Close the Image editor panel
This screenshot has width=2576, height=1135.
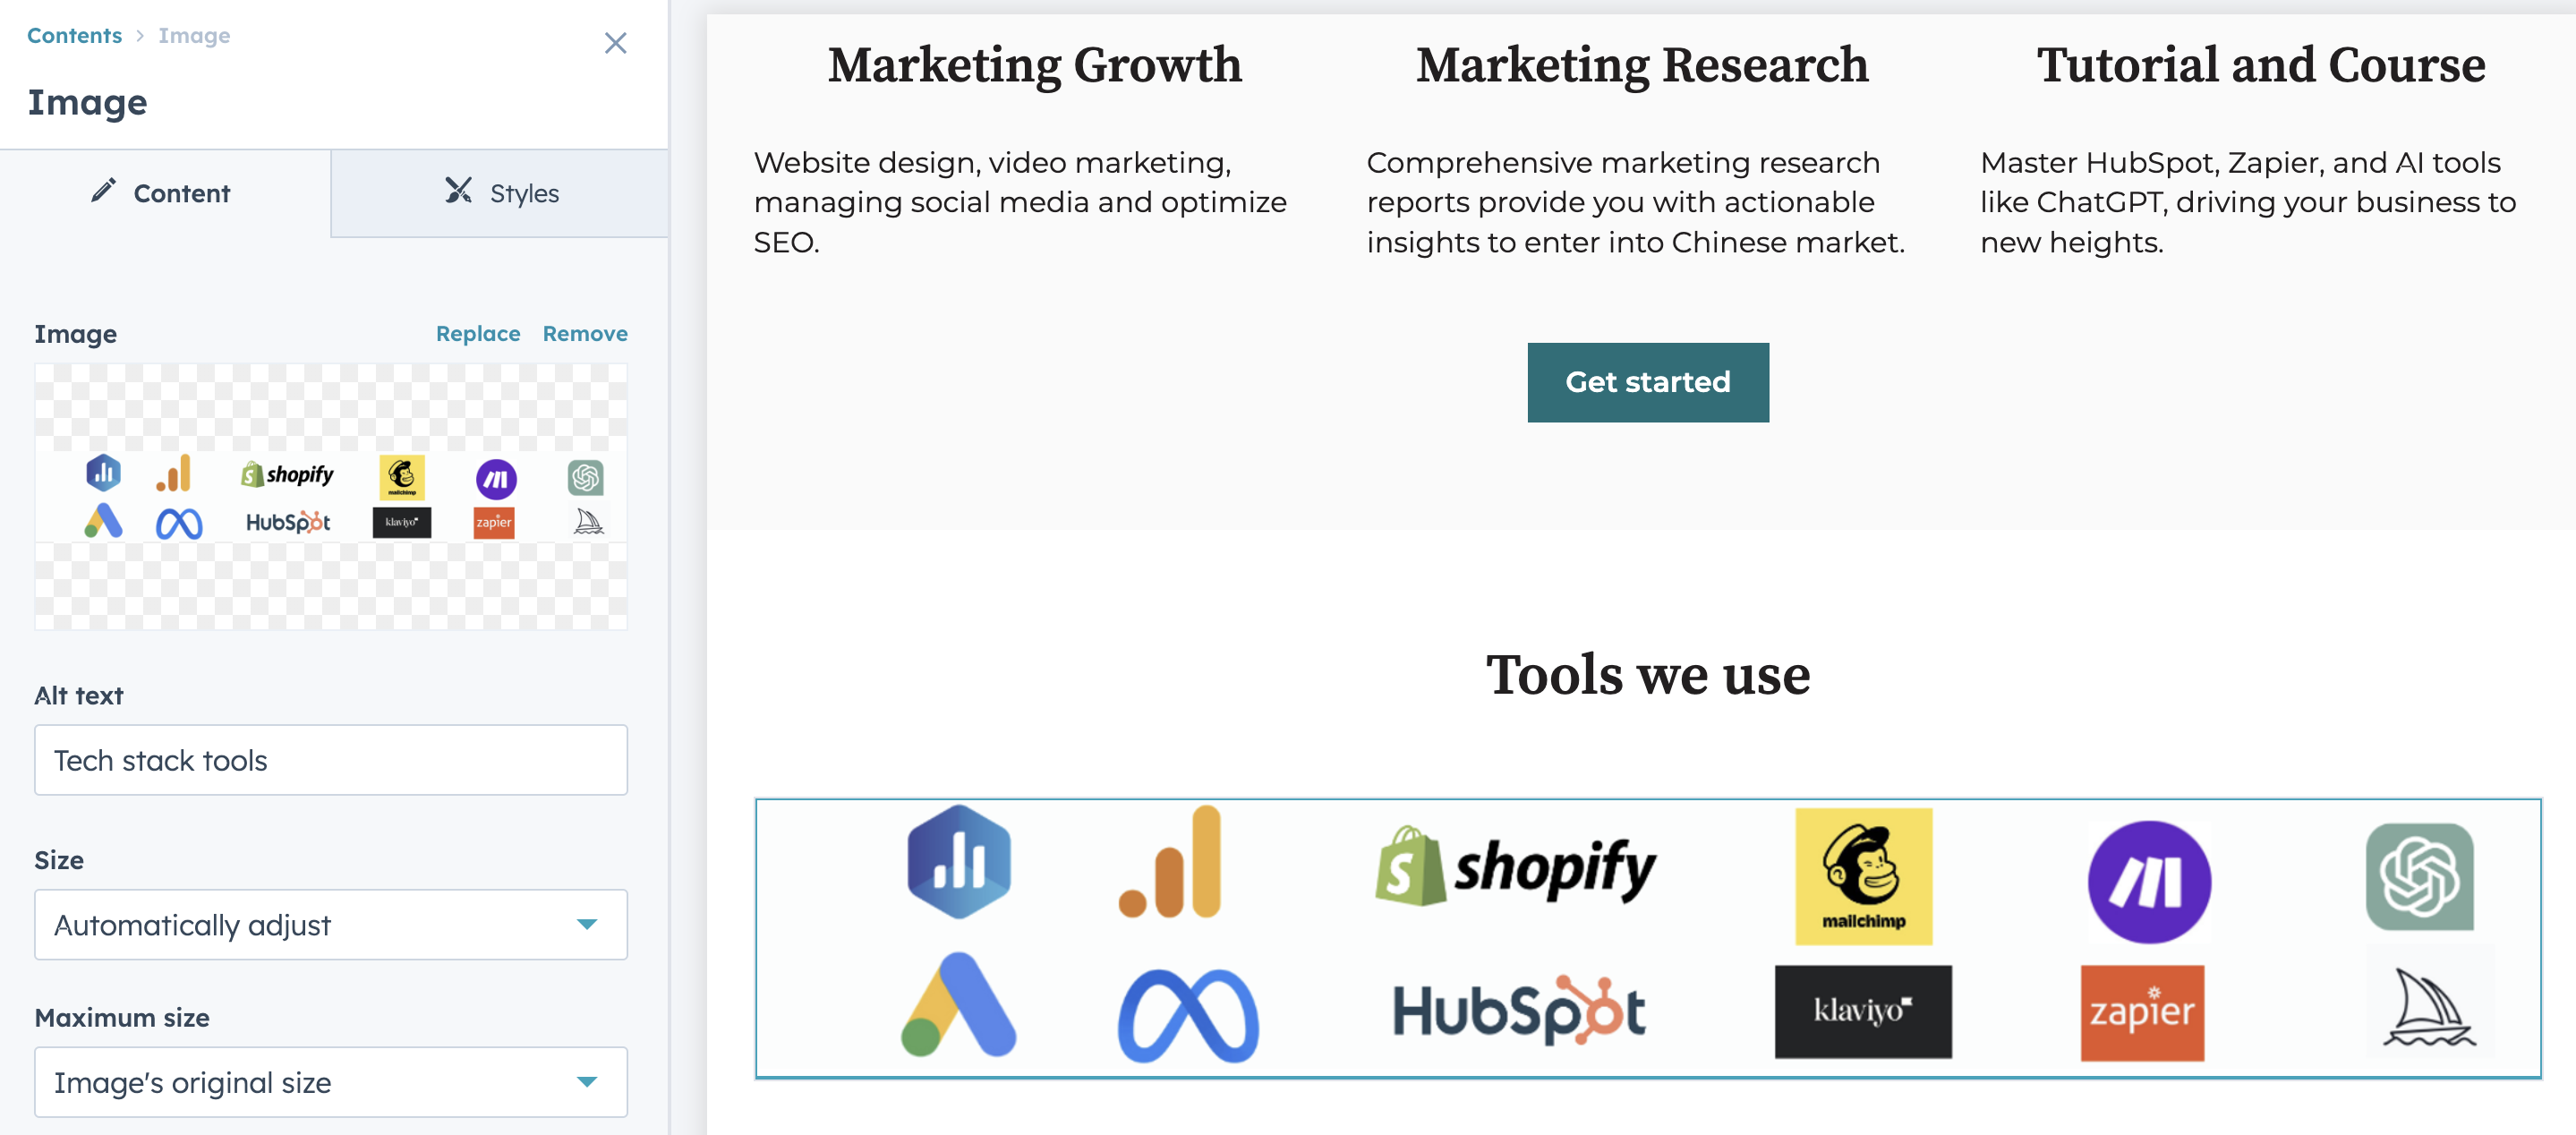click(x=615, y=43)
